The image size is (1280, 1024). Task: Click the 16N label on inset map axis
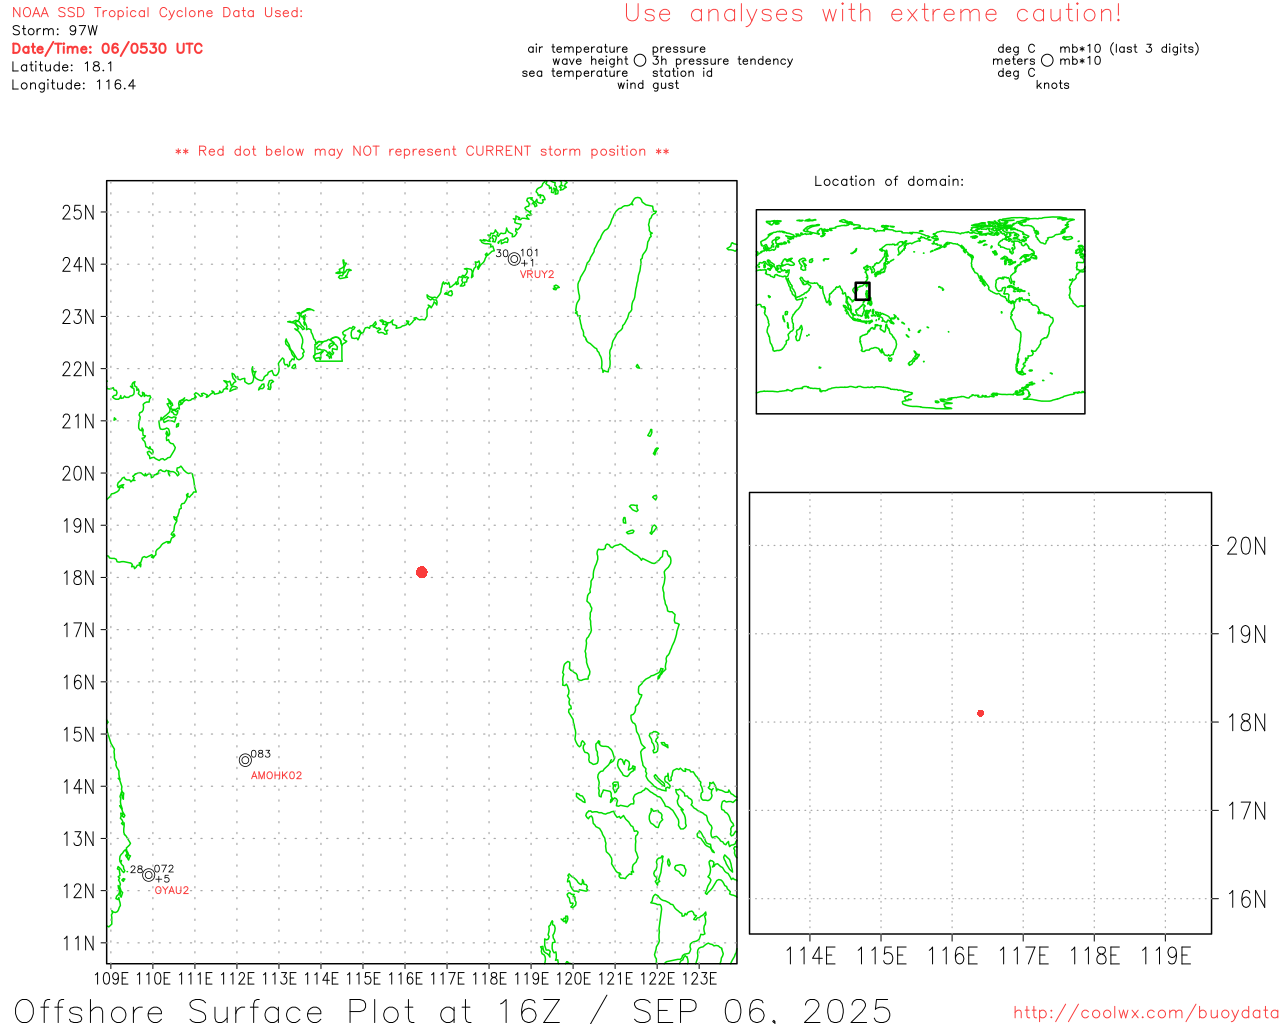(1247, 899)
